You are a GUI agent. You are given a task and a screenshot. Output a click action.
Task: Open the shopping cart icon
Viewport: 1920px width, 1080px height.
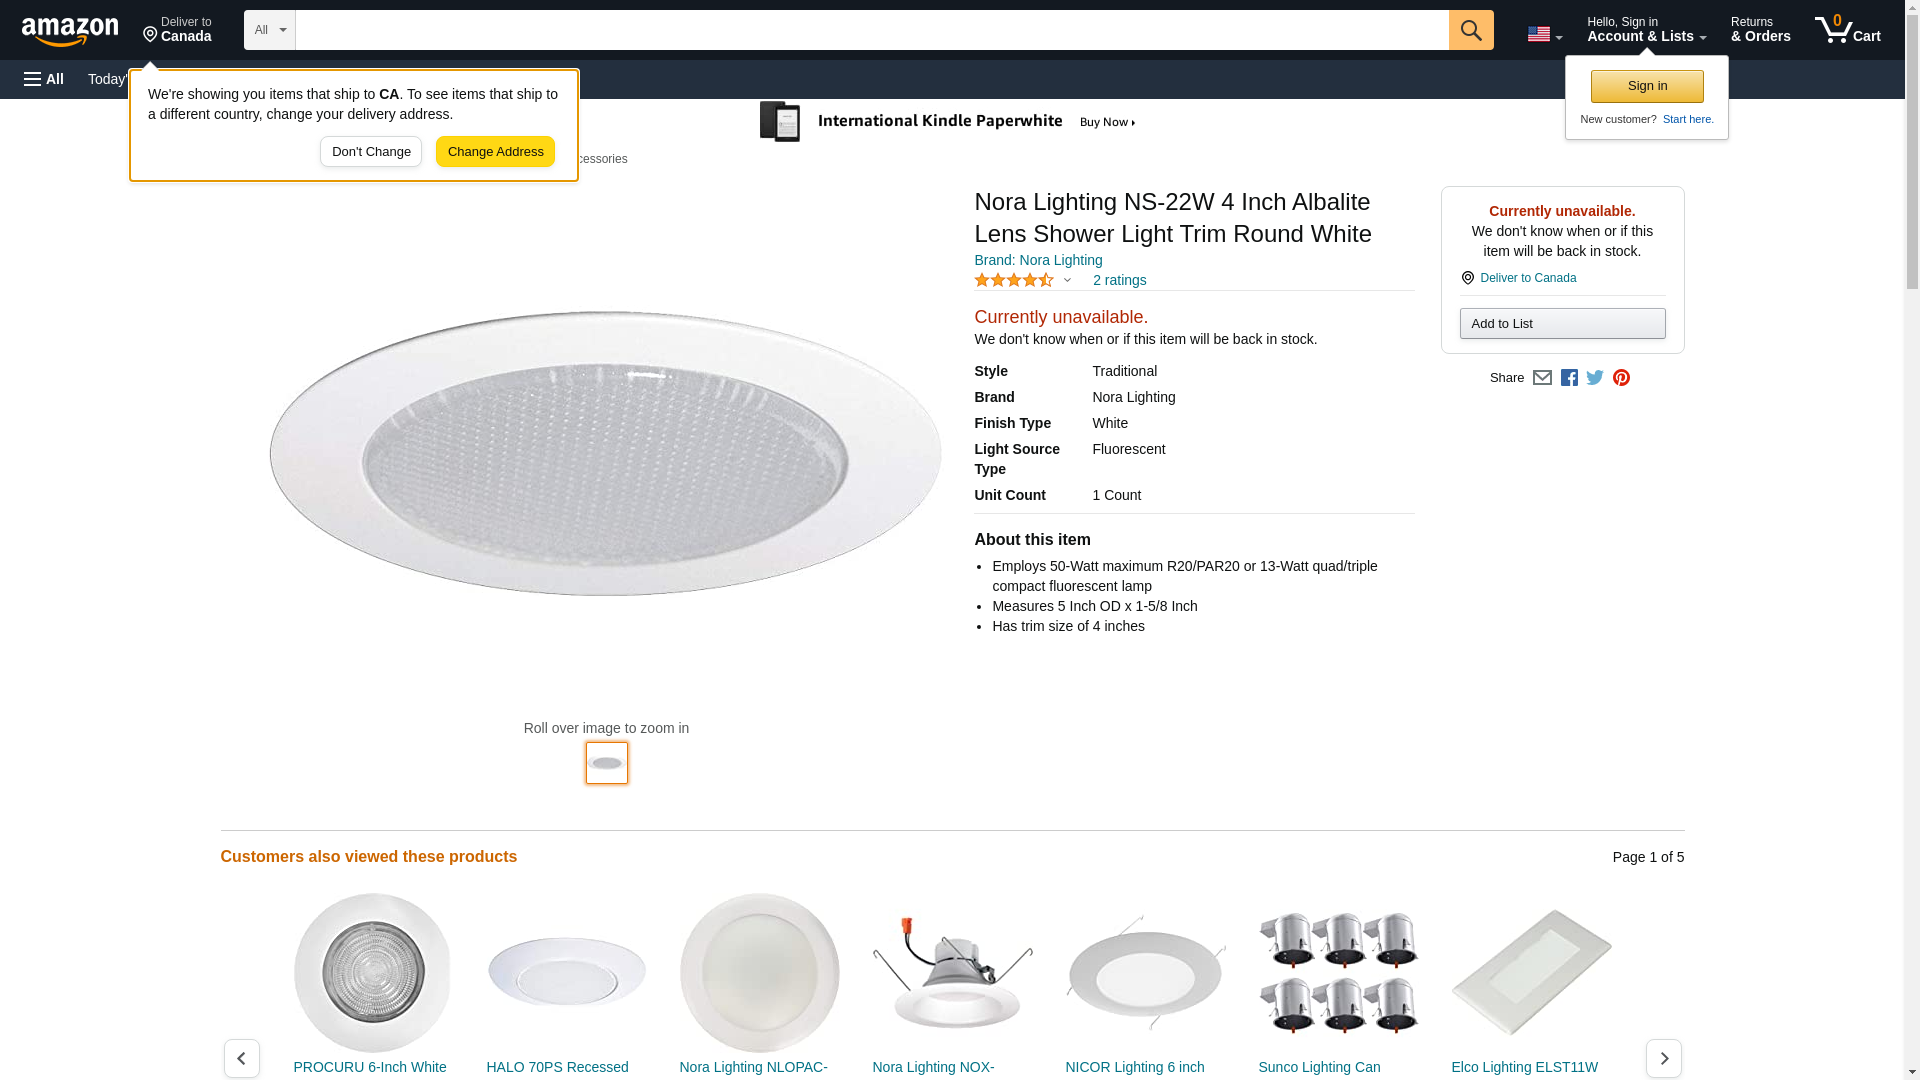[x=1847, y=30]
